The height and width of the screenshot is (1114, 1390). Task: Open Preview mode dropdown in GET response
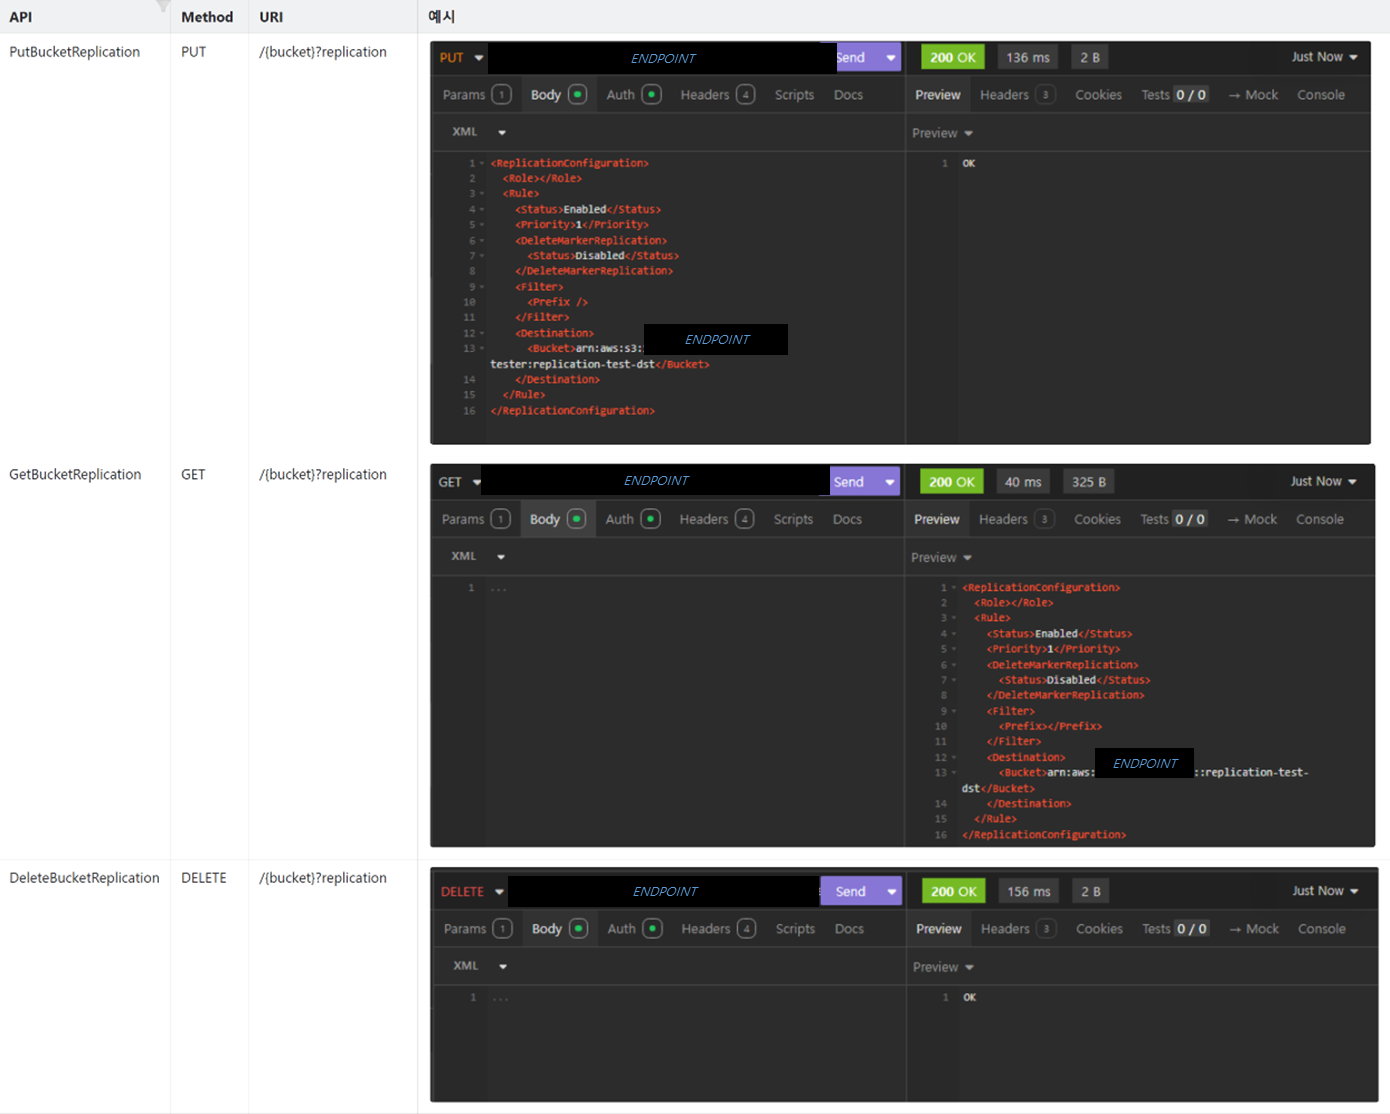pyautogui.click(x=941, y=557)
